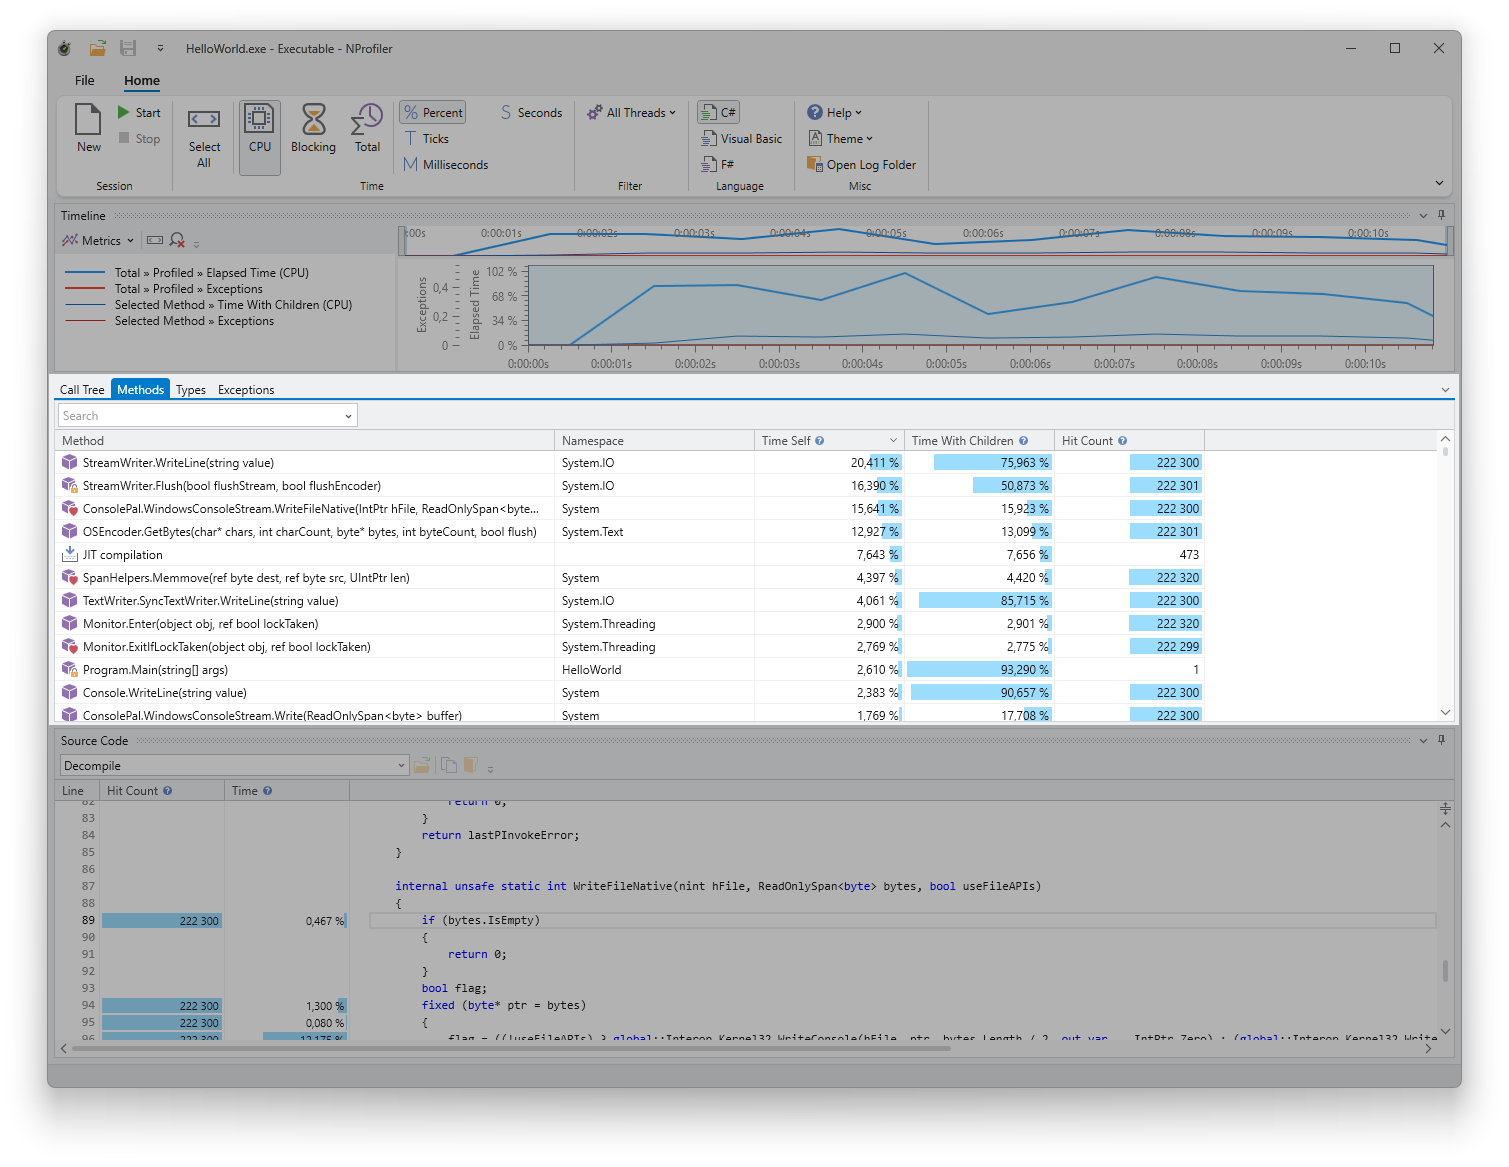Enable Percent time display
This screenshot has height=1167, width=1509.
click(x=433, y=113)
